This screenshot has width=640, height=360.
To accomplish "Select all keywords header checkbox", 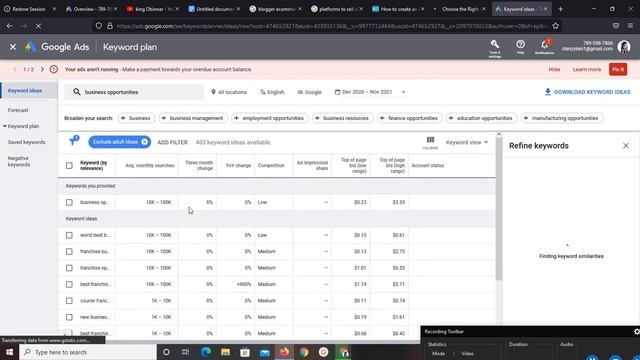I will click(x=69, y=166).
